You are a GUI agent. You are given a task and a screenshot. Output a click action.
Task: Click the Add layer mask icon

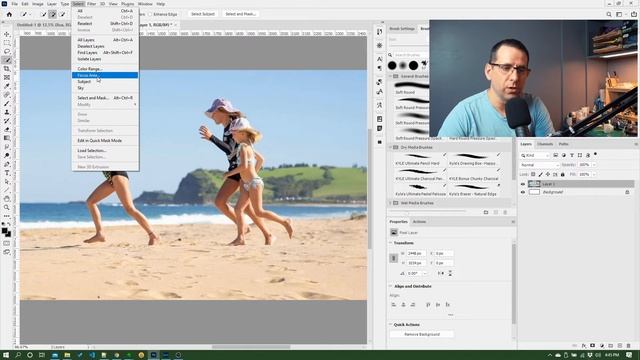pyautogui.click(x=593, y=346)
